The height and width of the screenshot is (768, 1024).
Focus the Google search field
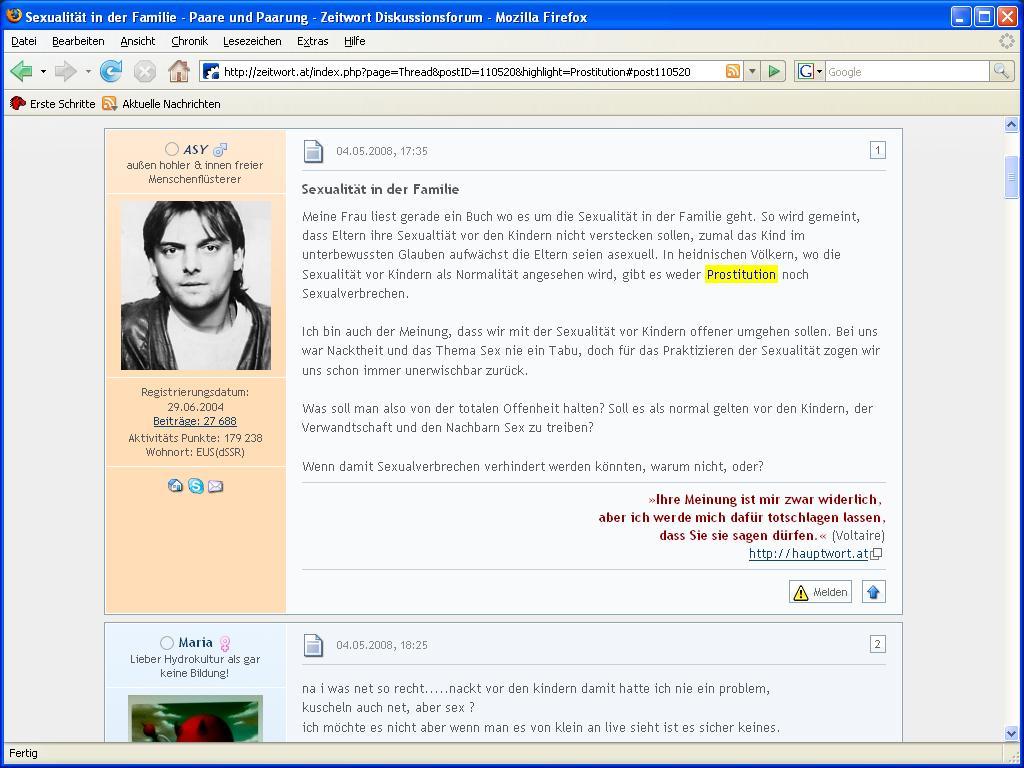pyautogui.click(x=907, y=72)
